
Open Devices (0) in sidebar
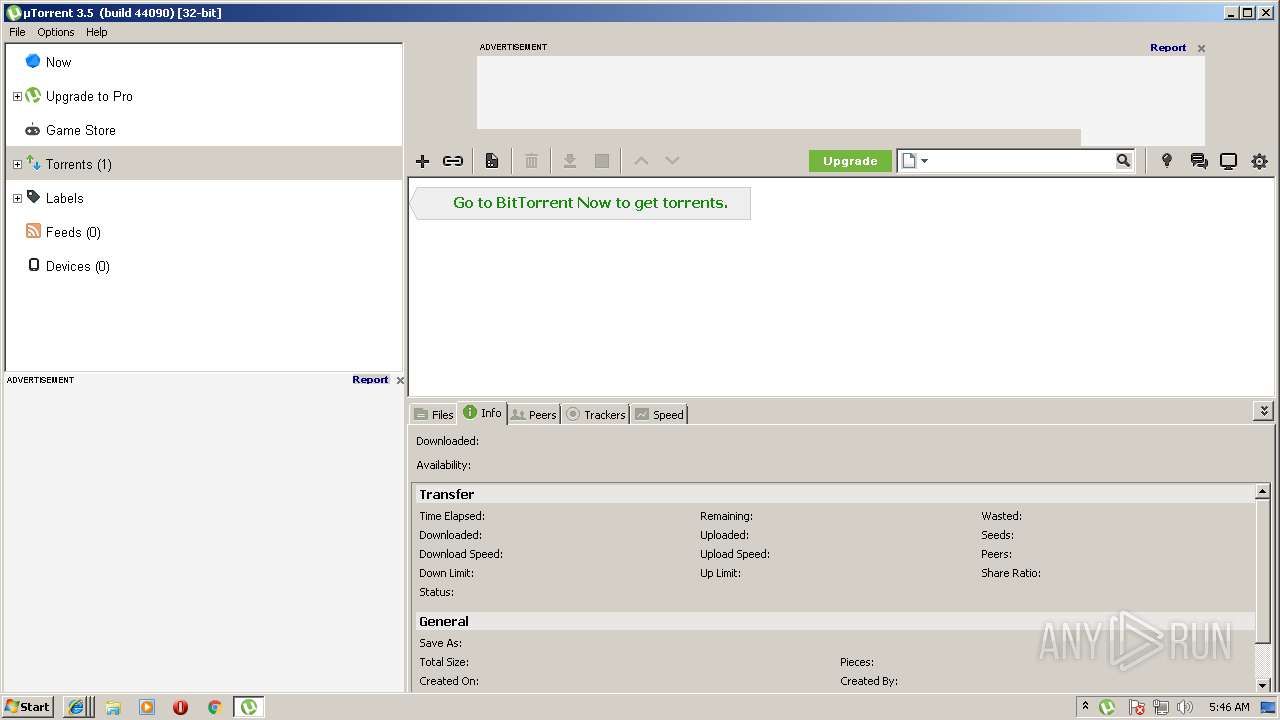coord(204,266)
